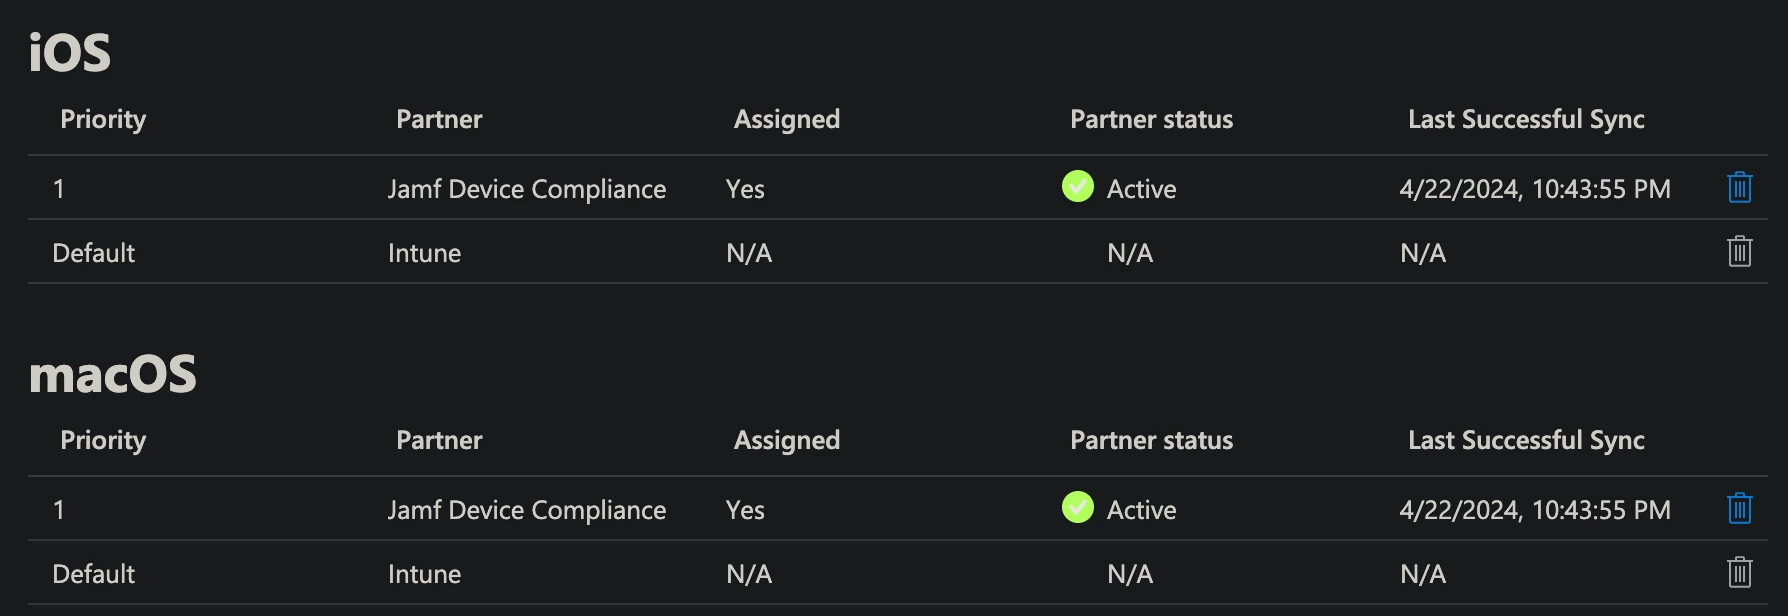Click iOS Partner status column header
The image size is (1788, 616).
pos(1151,119)
